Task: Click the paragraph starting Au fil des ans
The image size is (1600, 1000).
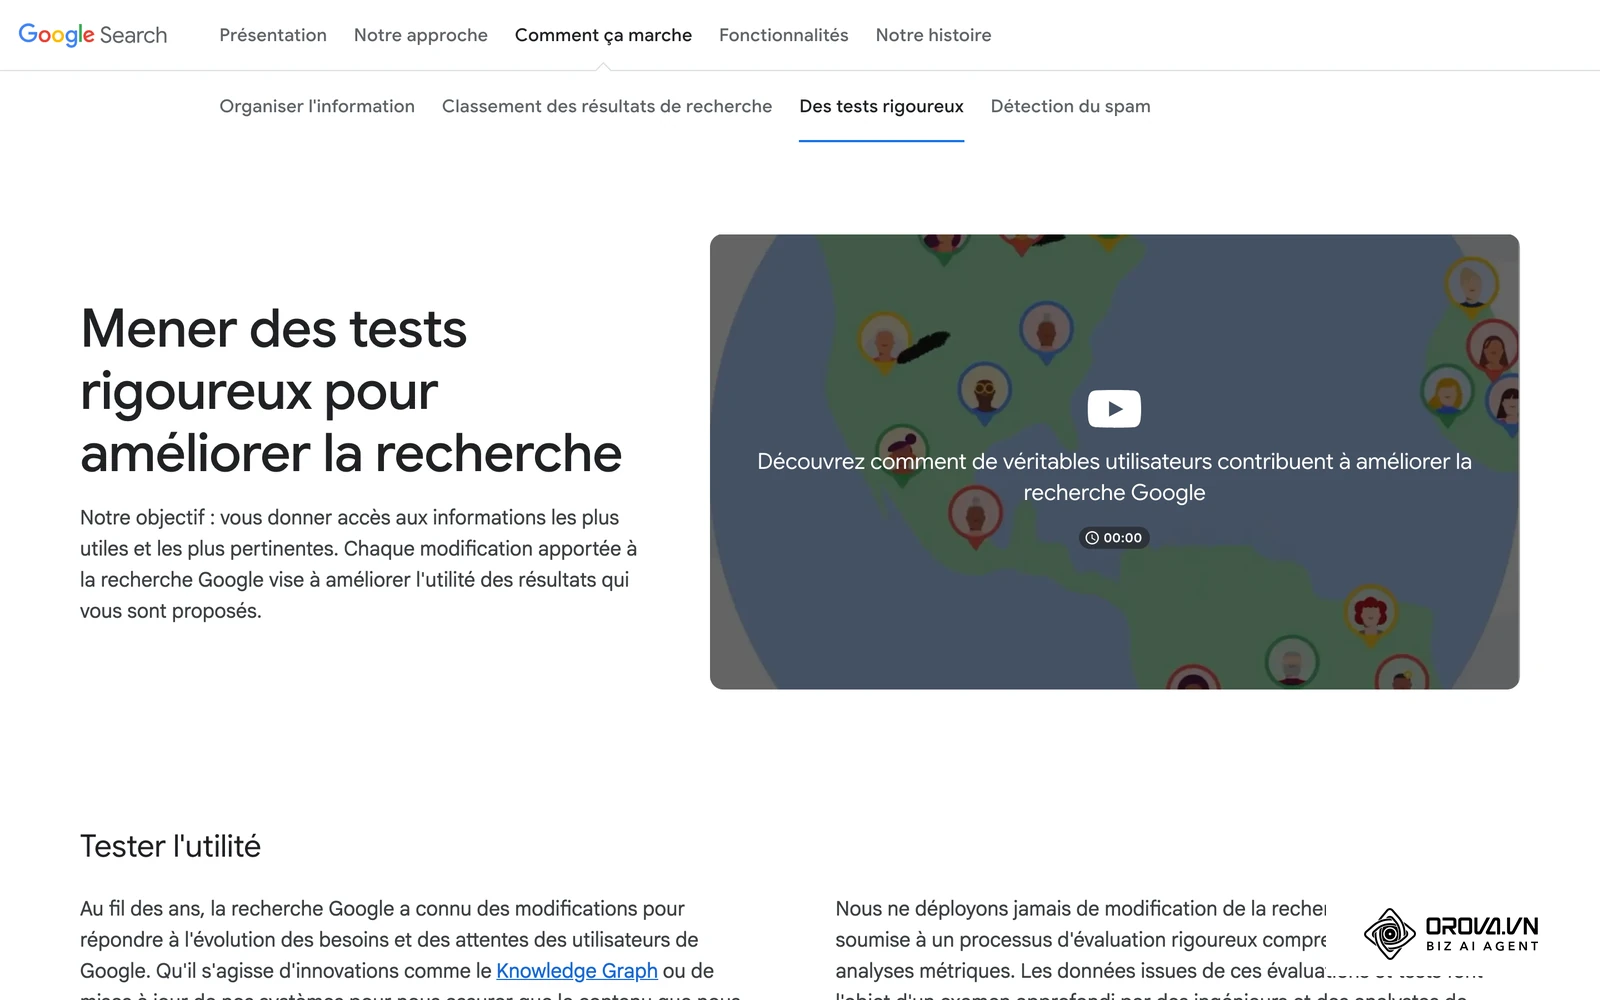Action: coord(410,950)
